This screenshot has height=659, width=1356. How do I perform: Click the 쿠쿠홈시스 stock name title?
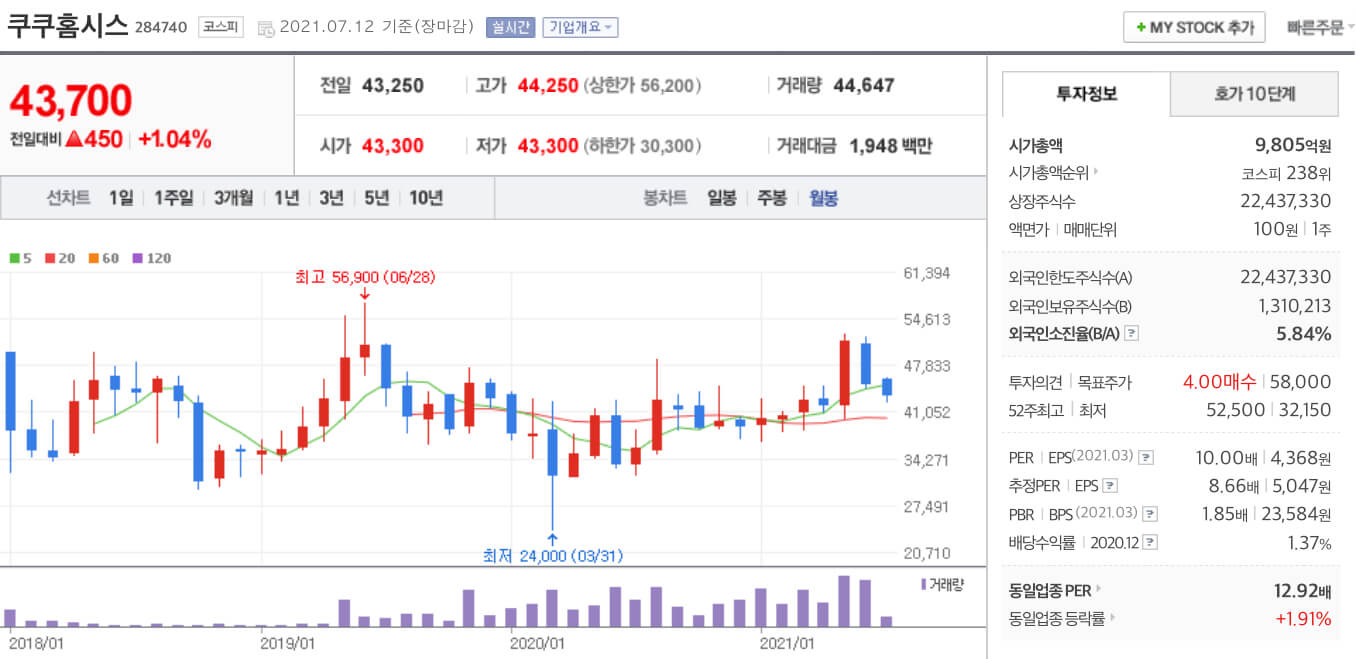coord(67,26)
